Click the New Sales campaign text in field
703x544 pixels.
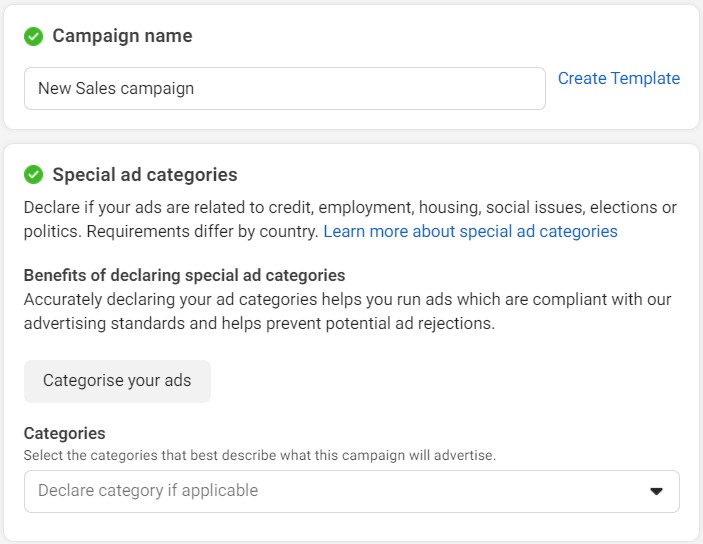click(x=116, y=88)
